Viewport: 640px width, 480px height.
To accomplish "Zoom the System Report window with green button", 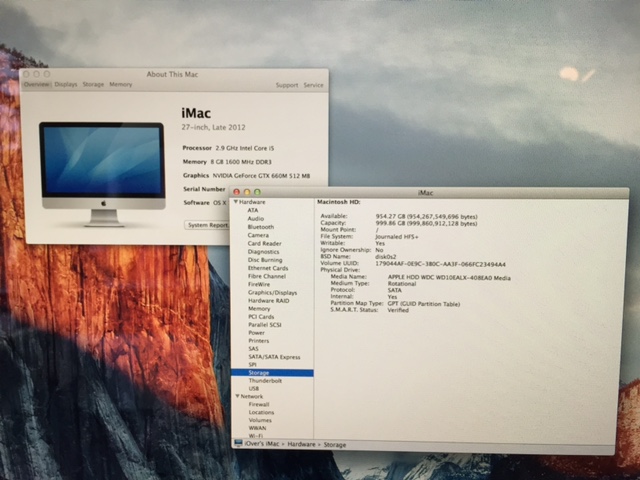I will coord(257,192).
